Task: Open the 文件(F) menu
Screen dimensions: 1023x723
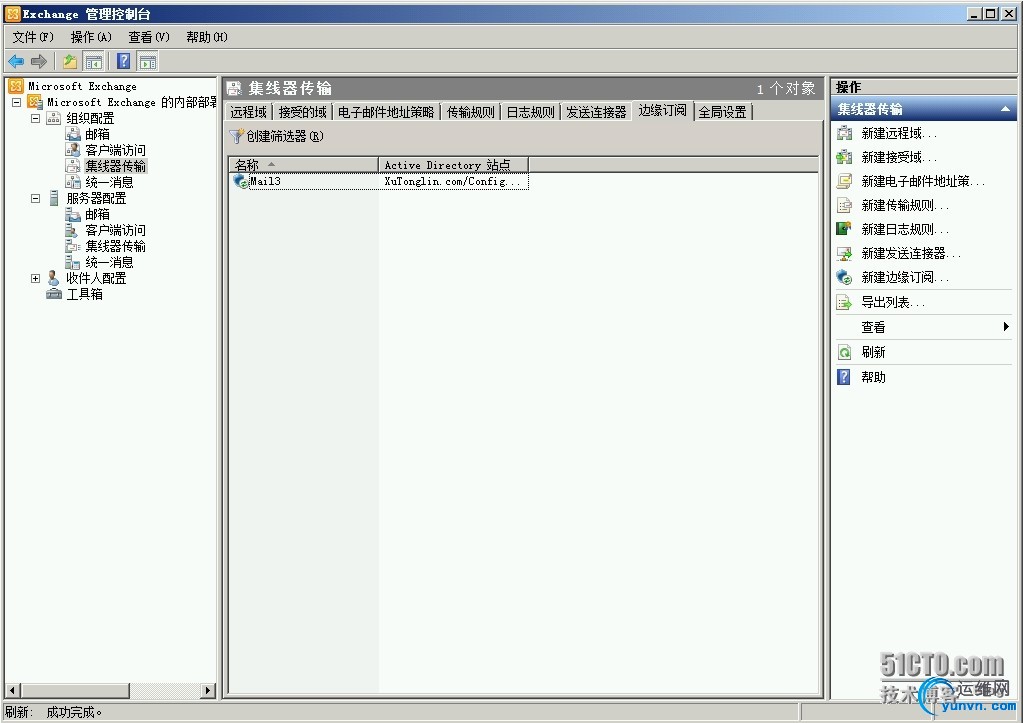Action: (x=33, y=37)
